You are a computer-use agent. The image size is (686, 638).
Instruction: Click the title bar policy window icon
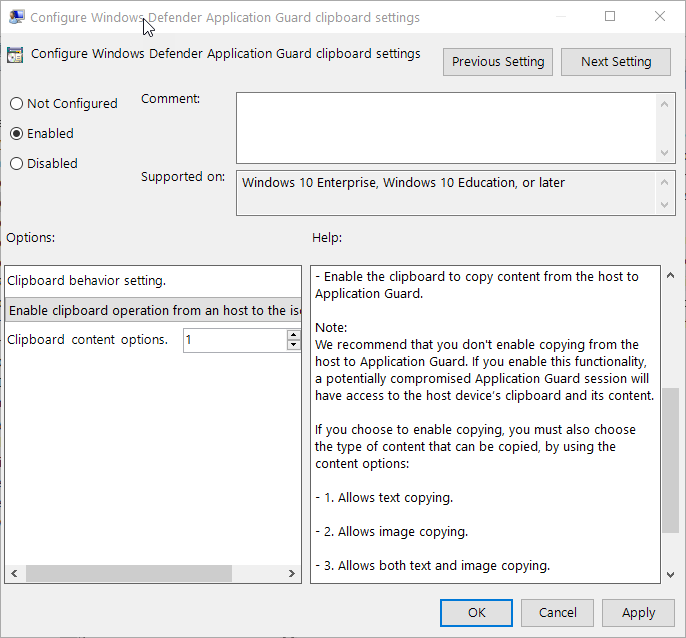(x=16, y=17)
